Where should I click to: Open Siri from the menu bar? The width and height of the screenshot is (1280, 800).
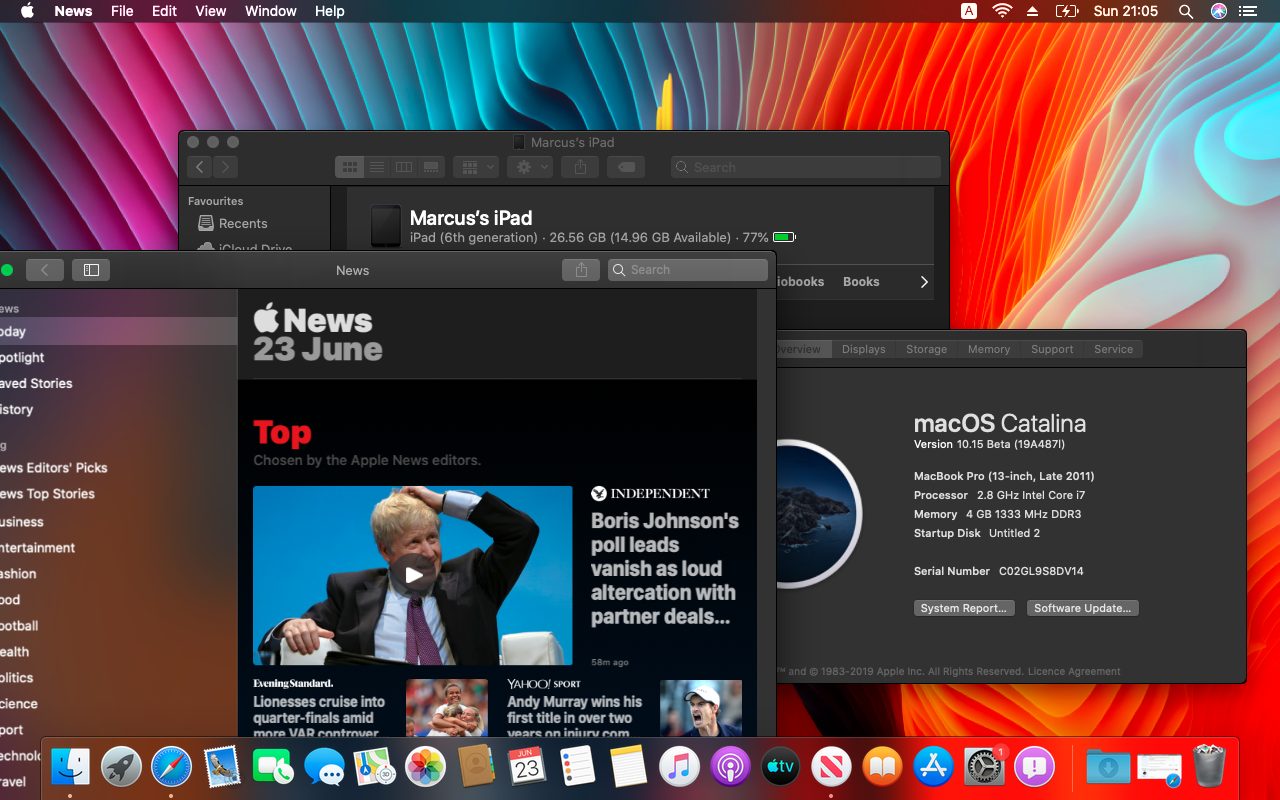pyautogui.click(x=1218, y=11)
